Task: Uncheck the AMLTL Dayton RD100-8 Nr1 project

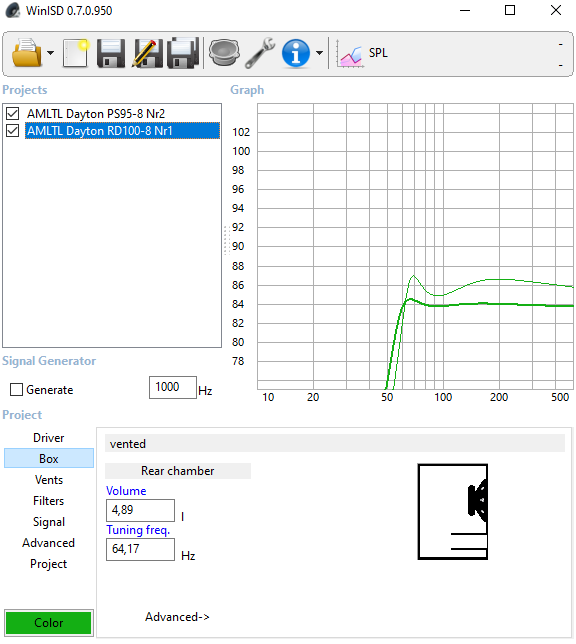Action: [x=13, y=131]
